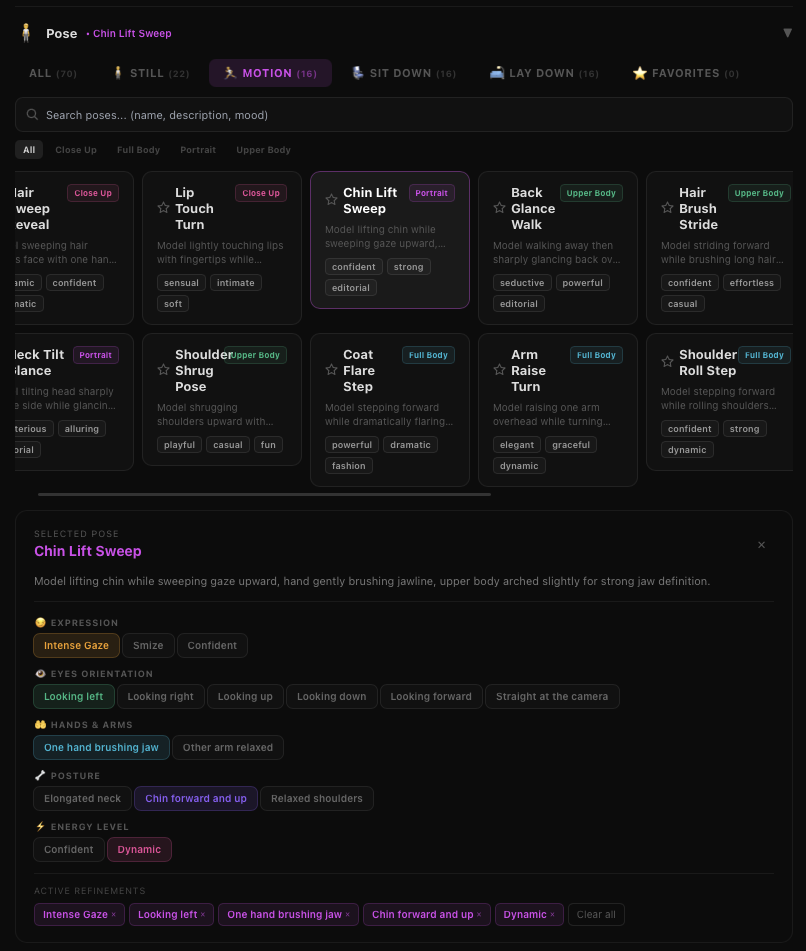The height and width of the screenshot is (951, 806).
Task: Enable the Looking up eyes orientation
Action: tap(245, 697)
